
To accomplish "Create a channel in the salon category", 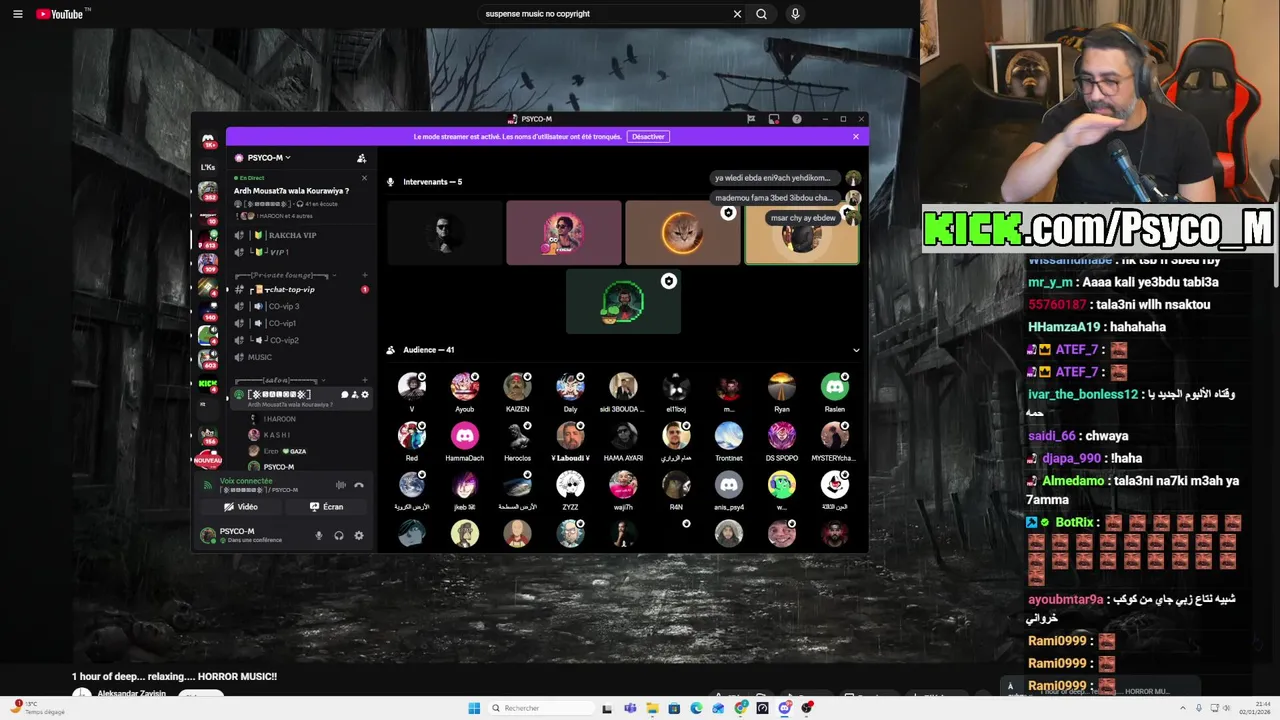I will click(x=364, y=380).
